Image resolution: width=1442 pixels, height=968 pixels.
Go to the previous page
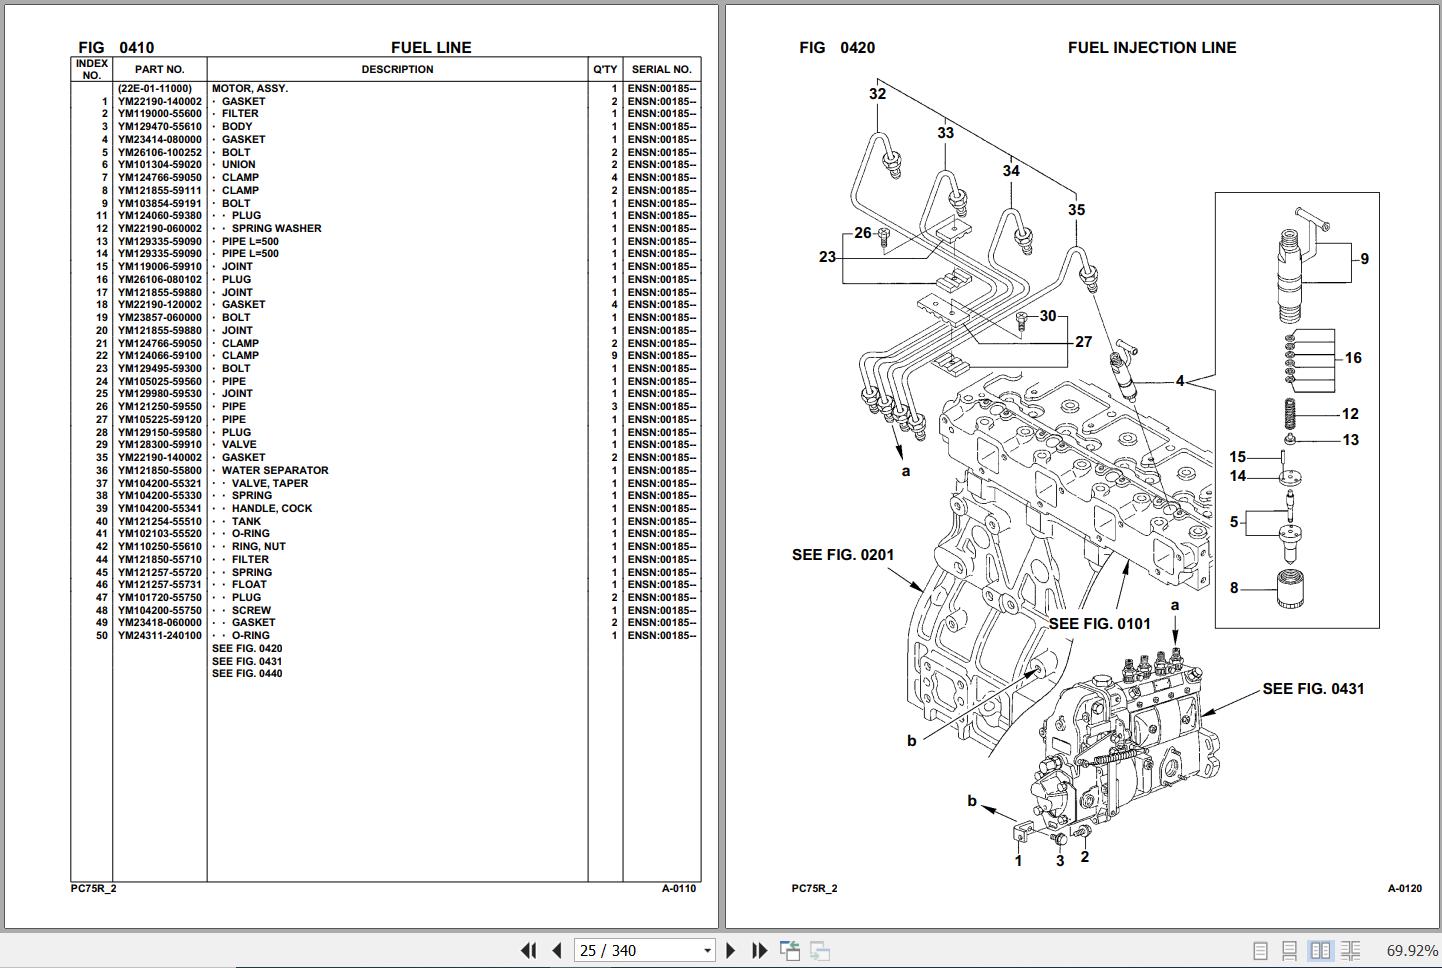557,951
